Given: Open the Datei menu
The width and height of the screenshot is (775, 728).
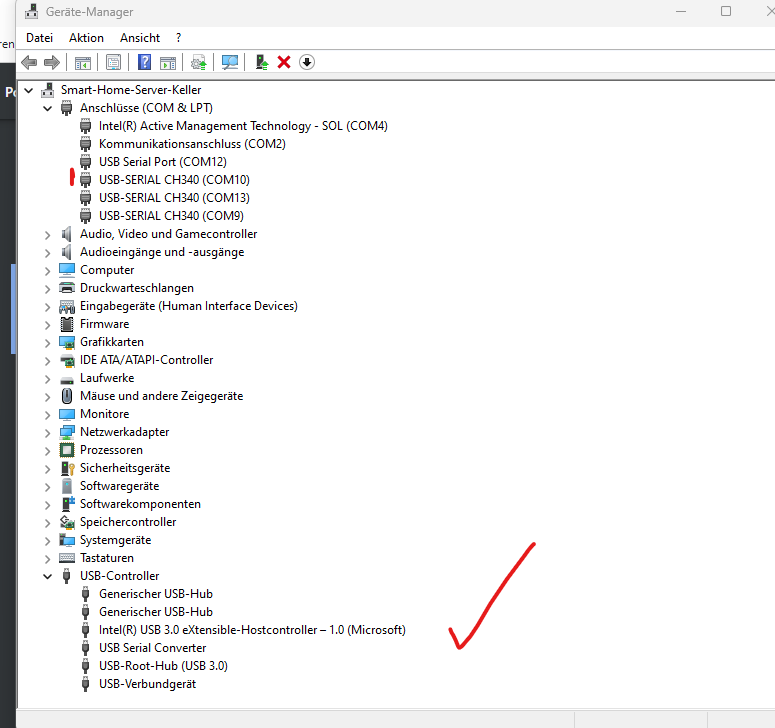Looking at the screenshot, I should click(x=40, y=38).
